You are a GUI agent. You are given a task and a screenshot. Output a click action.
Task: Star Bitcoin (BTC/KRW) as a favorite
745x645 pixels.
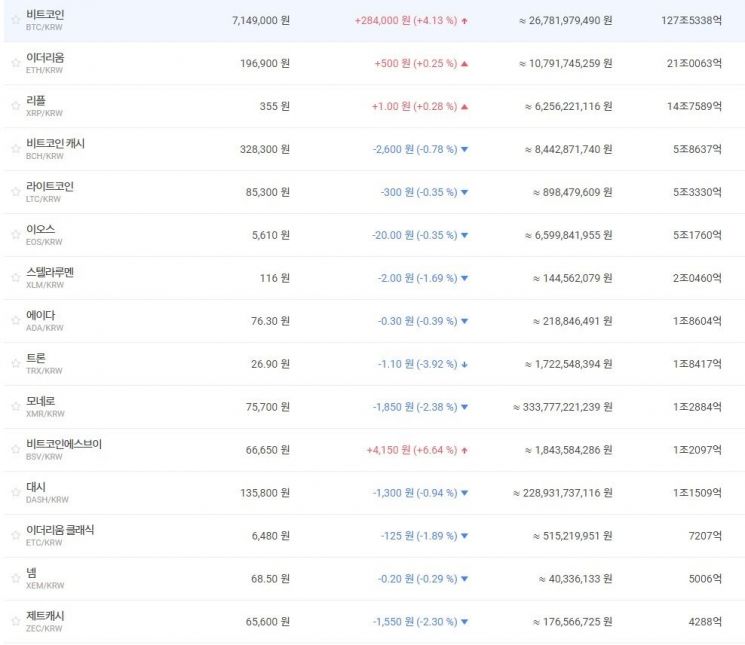point(15,20)
